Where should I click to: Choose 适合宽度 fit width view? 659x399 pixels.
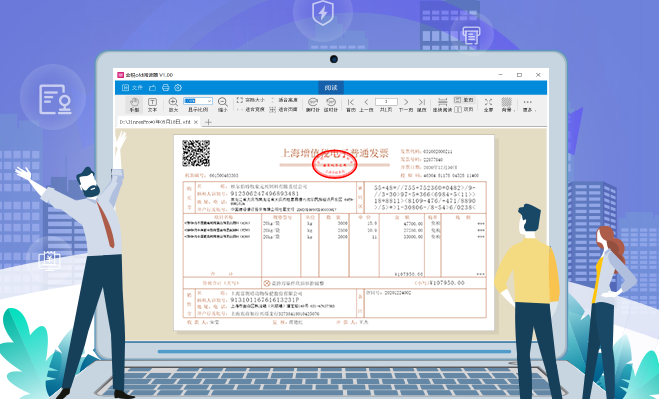click(251, 109)
